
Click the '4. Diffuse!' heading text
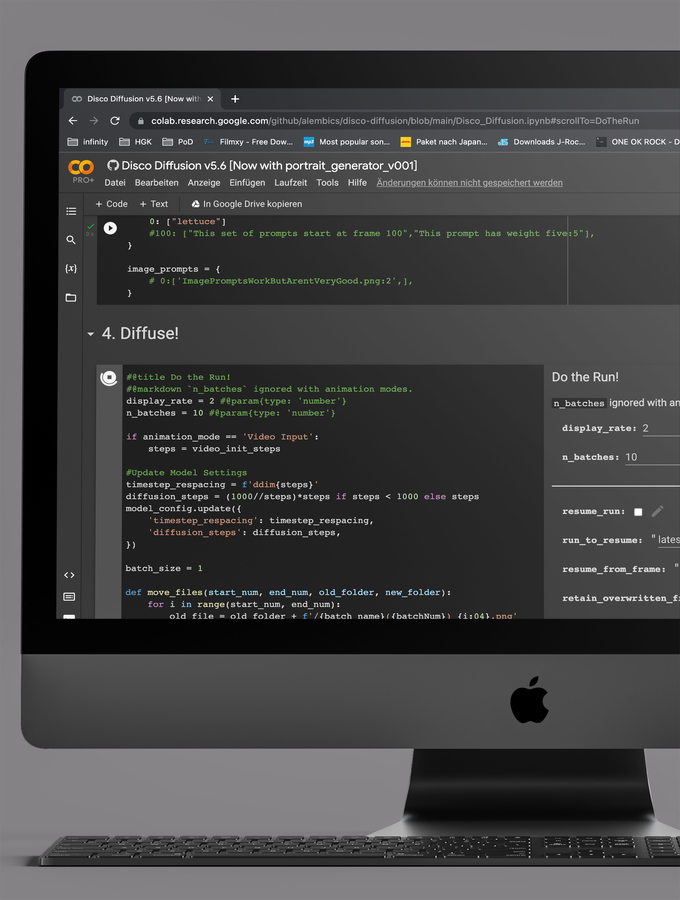pyautogui.click(x=140, y=333)
